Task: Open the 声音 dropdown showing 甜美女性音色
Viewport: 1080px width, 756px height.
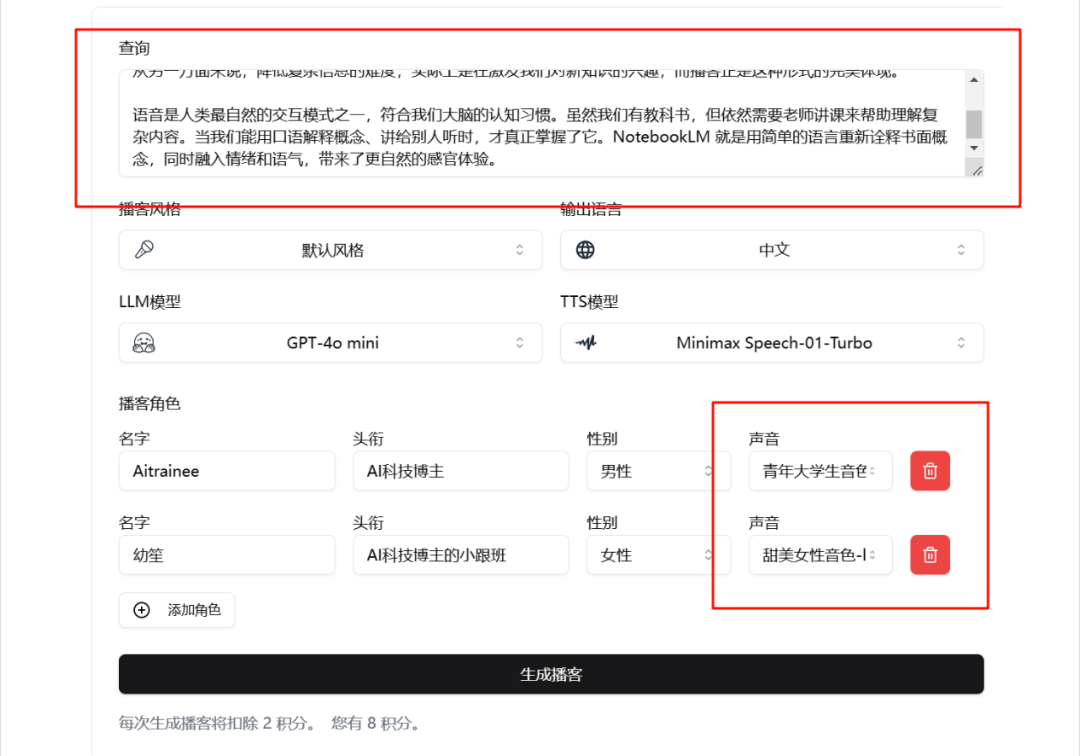Action: (x=820, y=554)
